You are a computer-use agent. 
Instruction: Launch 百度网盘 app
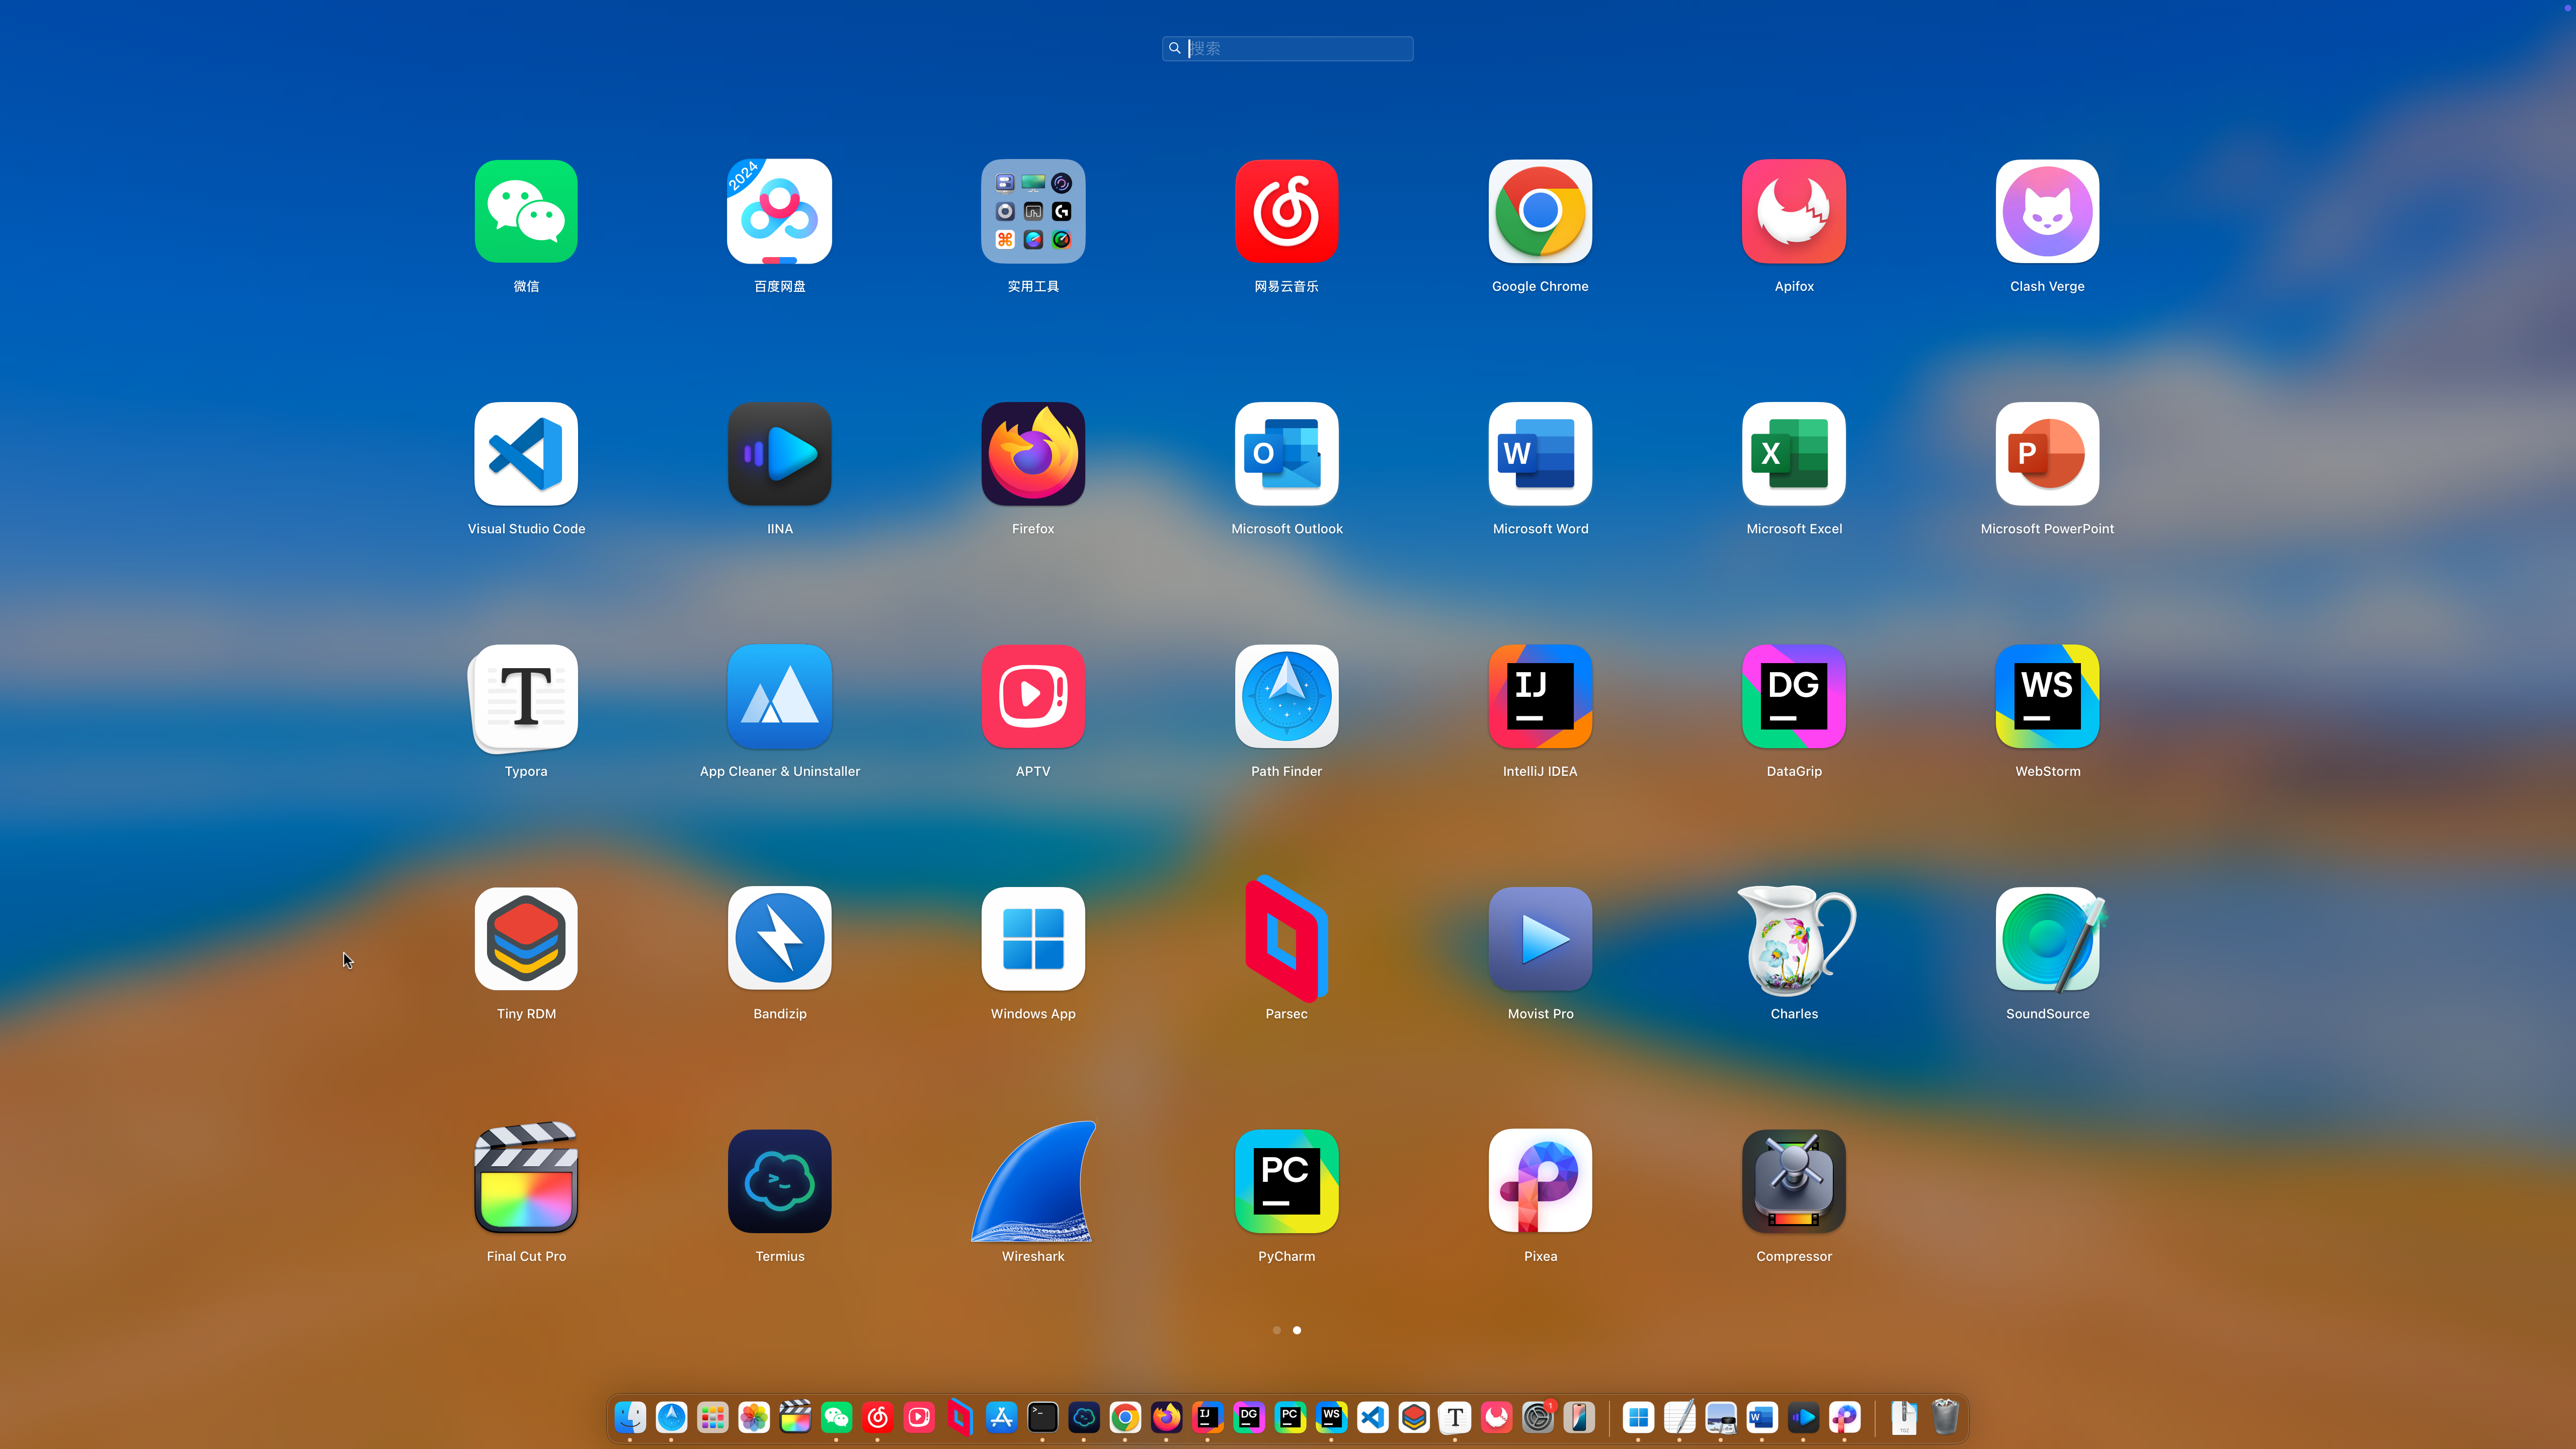pos(779,211)
